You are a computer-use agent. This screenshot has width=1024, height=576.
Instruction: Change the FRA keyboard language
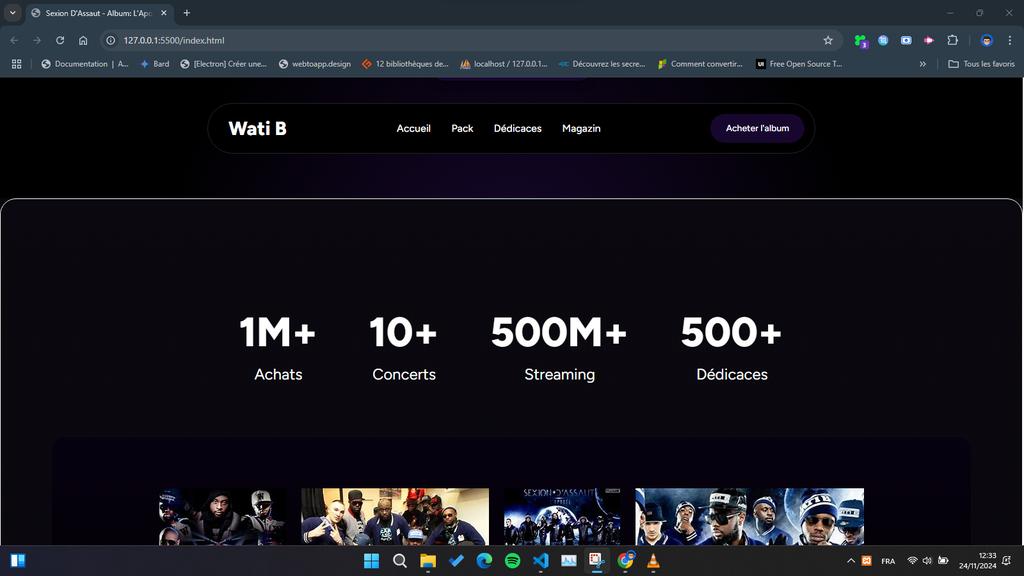pyautogui.click(x=888, y=561)
